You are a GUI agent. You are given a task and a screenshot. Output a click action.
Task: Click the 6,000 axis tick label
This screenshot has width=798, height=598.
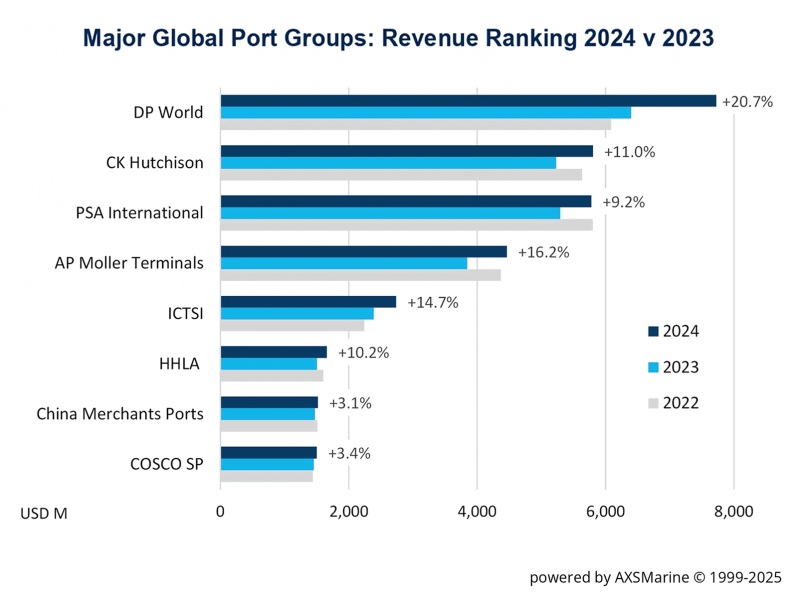[606, 511]
